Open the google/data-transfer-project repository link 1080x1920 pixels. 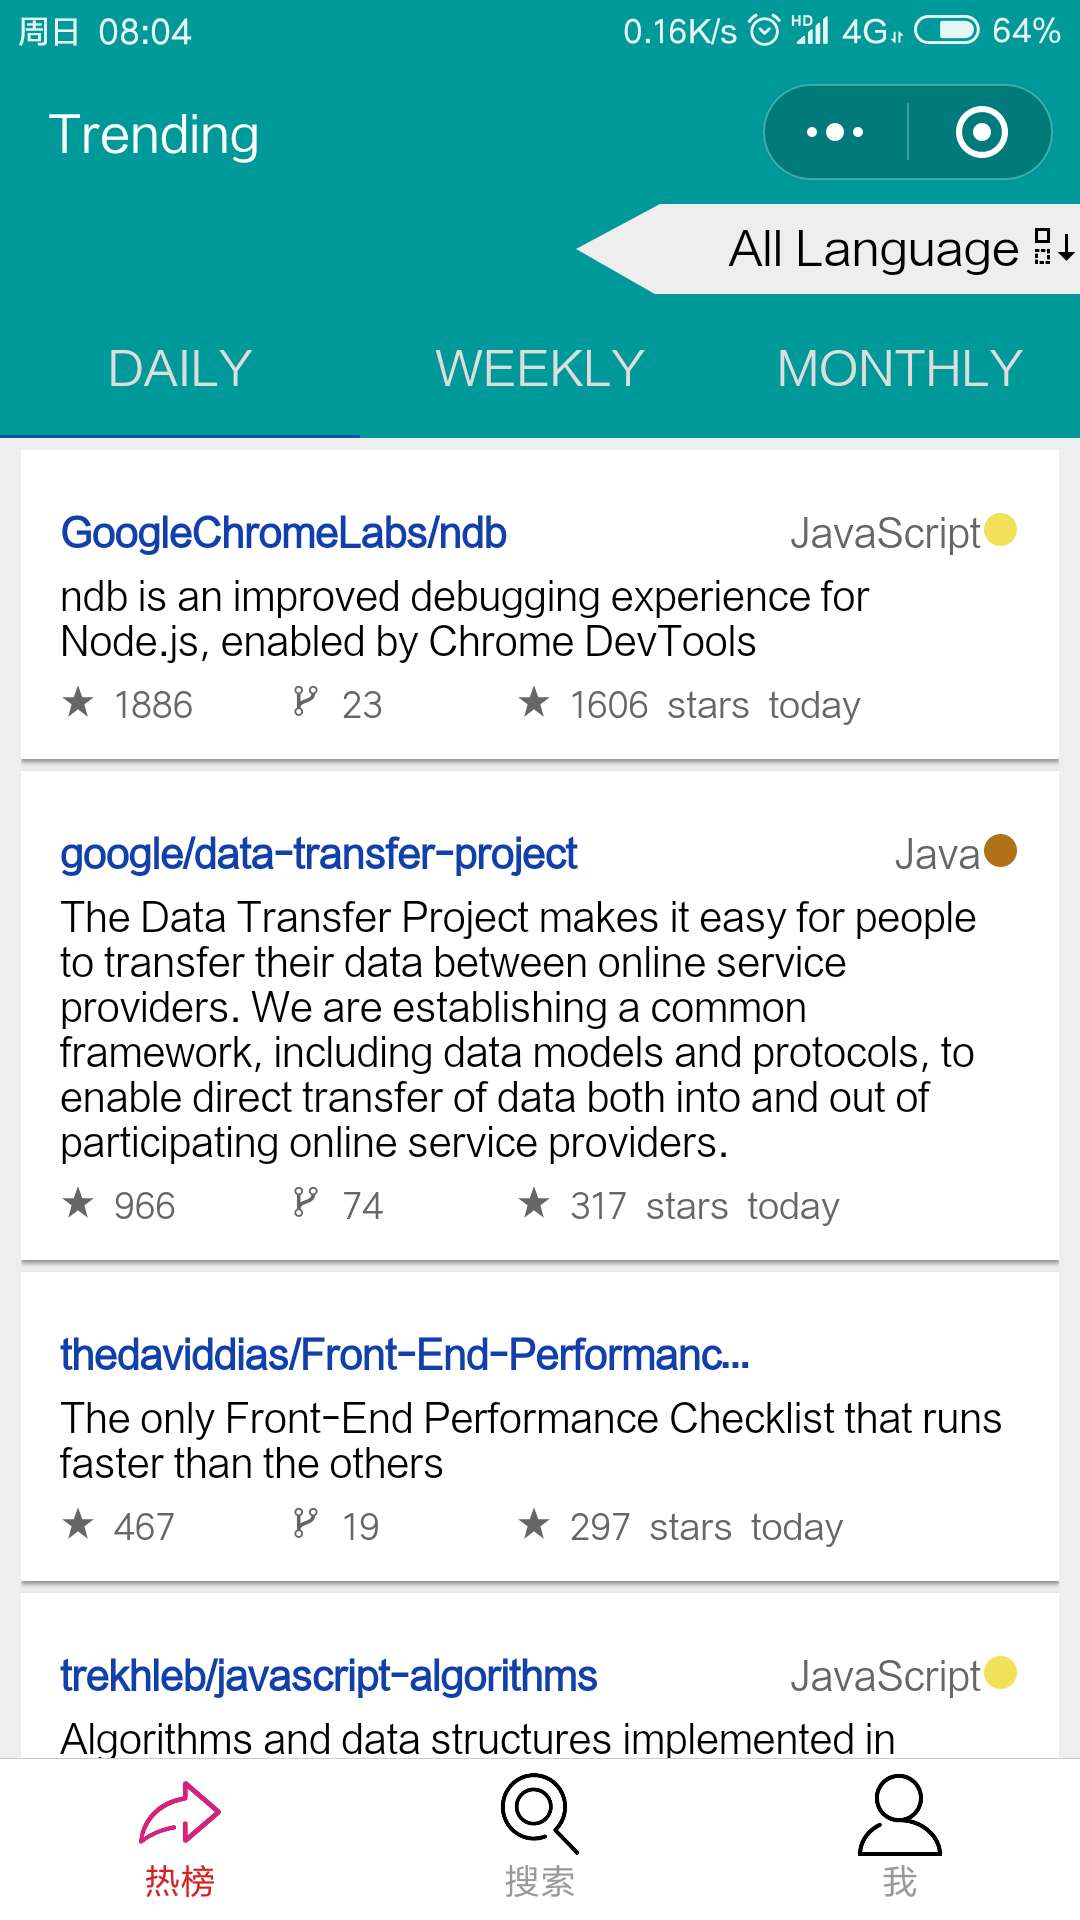(x=319, y=854)
